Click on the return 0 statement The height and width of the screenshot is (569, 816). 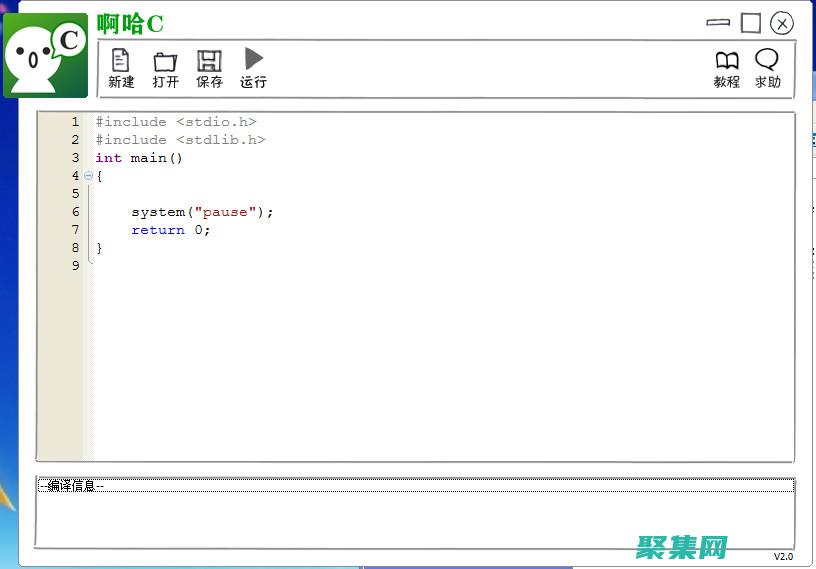tap(170, 230)
